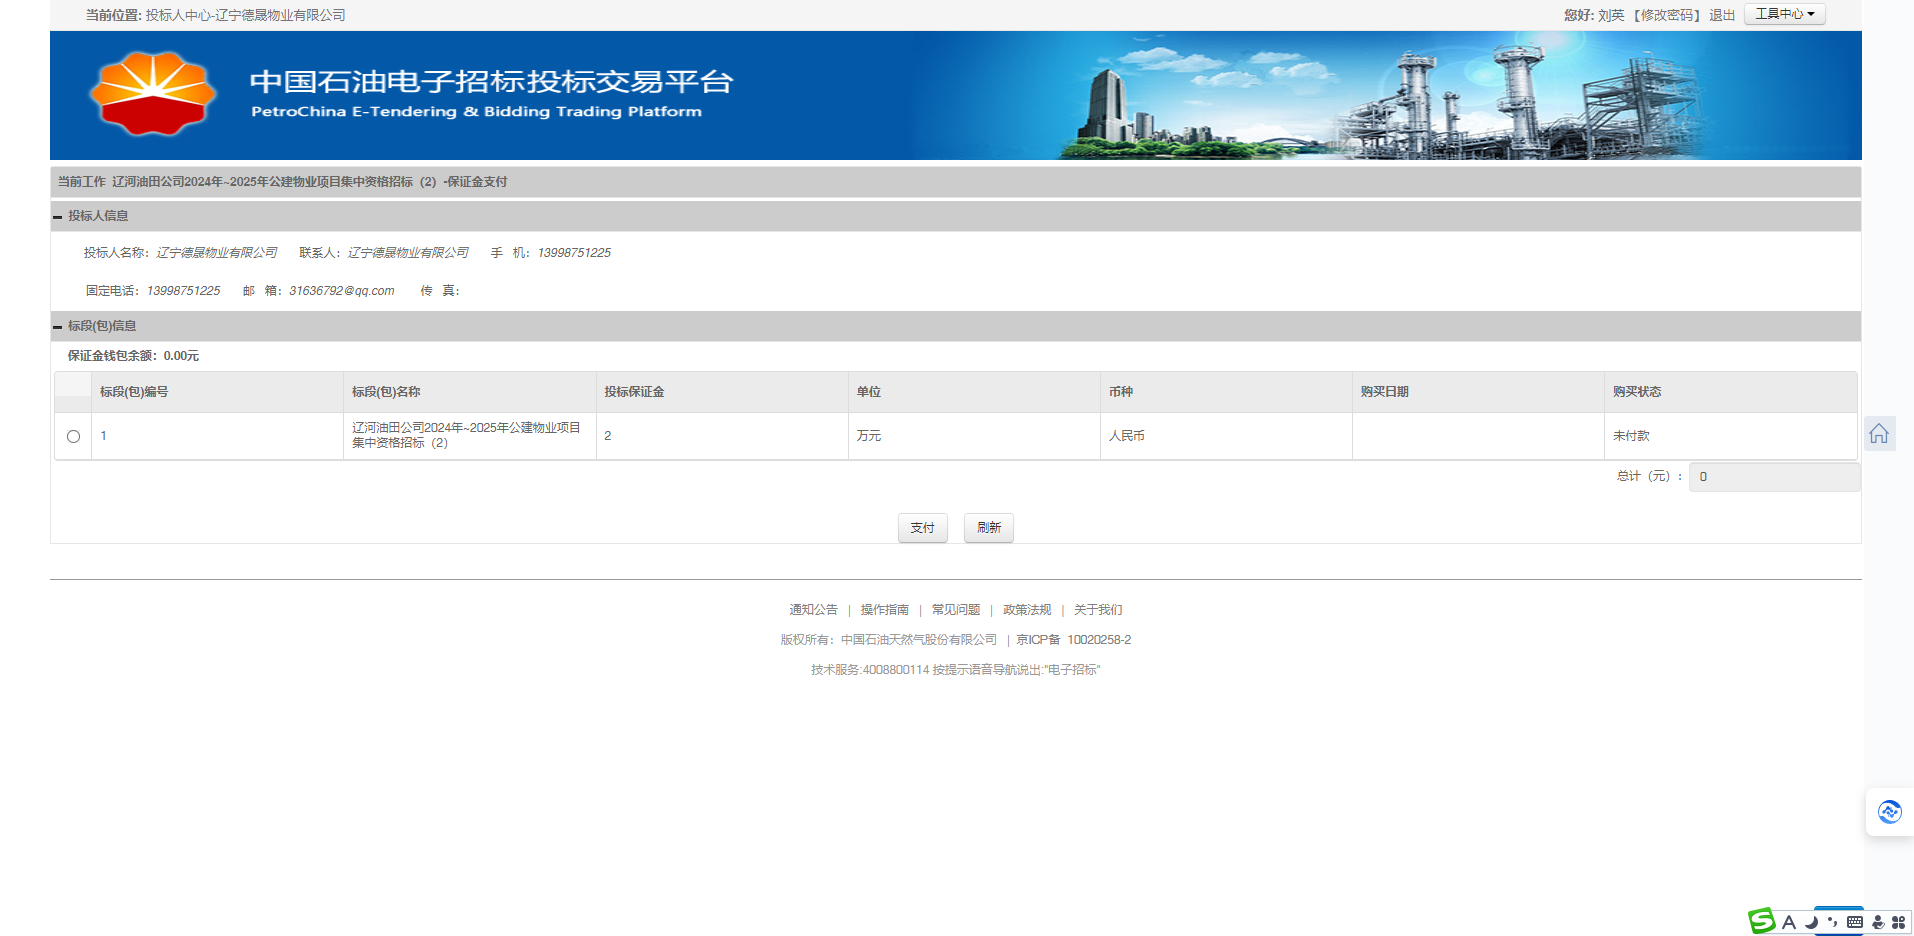The height and width of the screenshot is (936, 1914).
Task: Toggle the Sogou half-width moon icon
Action: pyautogui.click(x=1811, y=922)
